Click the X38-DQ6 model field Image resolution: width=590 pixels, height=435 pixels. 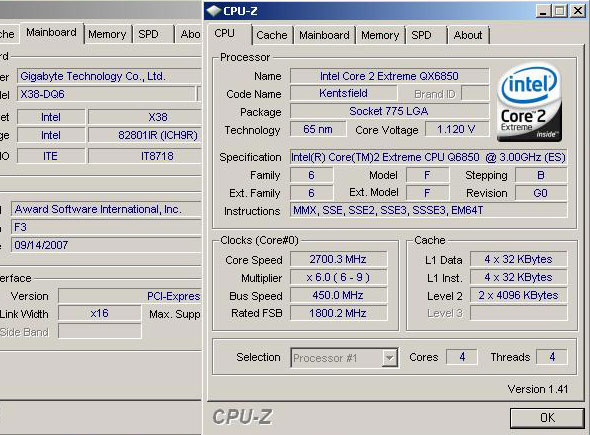tap(106, 94)
